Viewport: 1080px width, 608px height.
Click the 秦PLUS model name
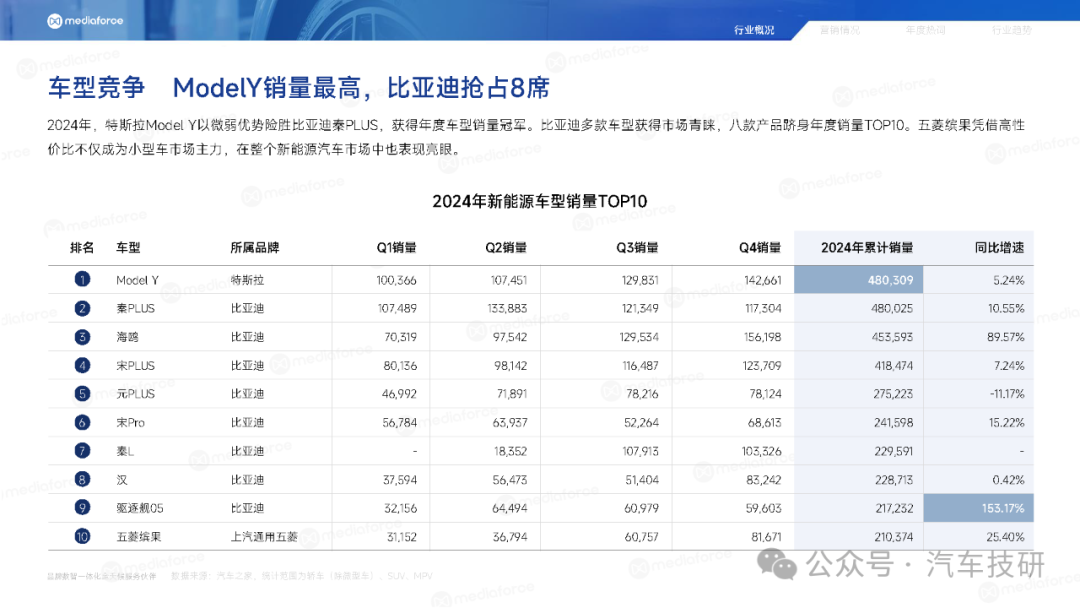tap(136, 308)
